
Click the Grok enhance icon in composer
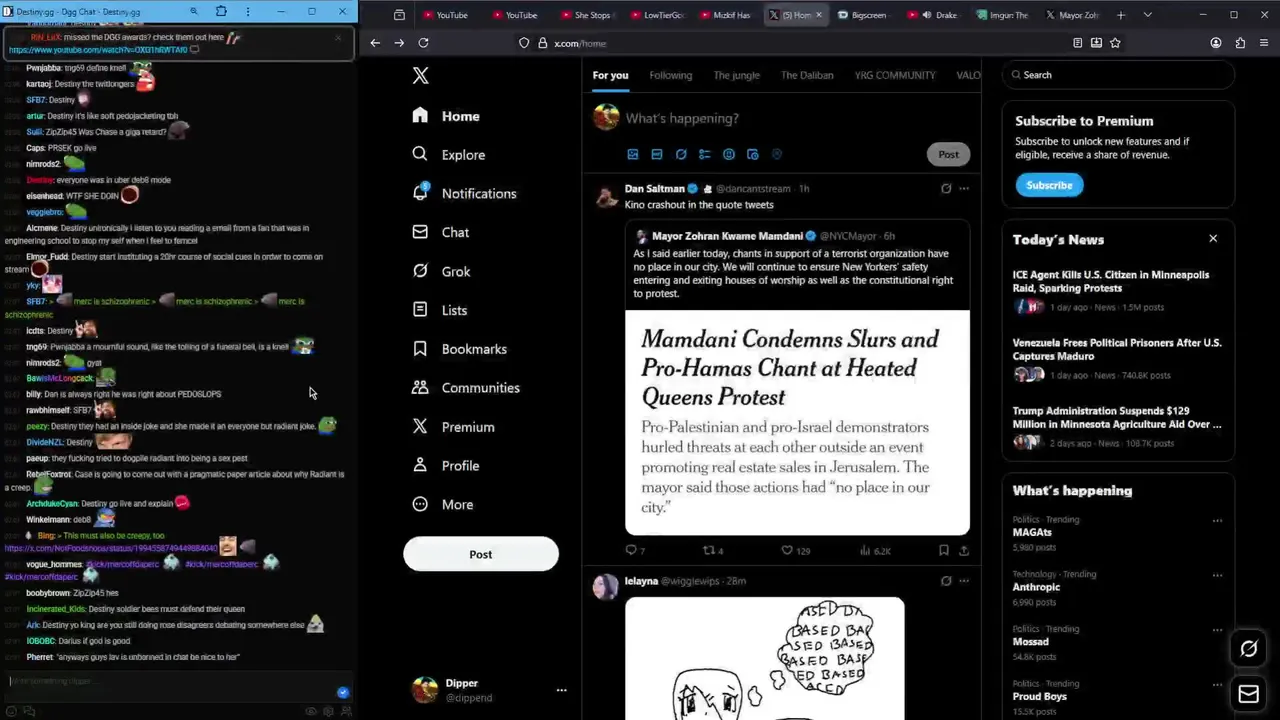pos(681,154)
